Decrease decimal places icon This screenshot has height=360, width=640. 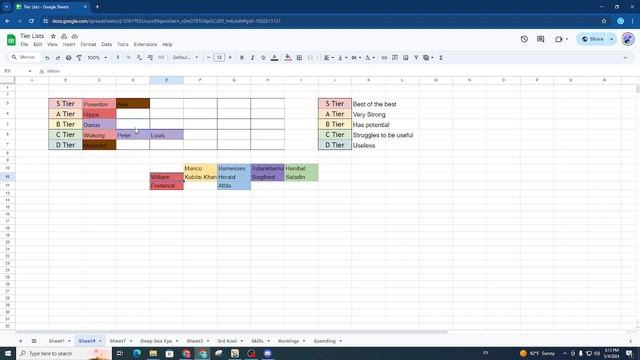(x=139, y=58)
